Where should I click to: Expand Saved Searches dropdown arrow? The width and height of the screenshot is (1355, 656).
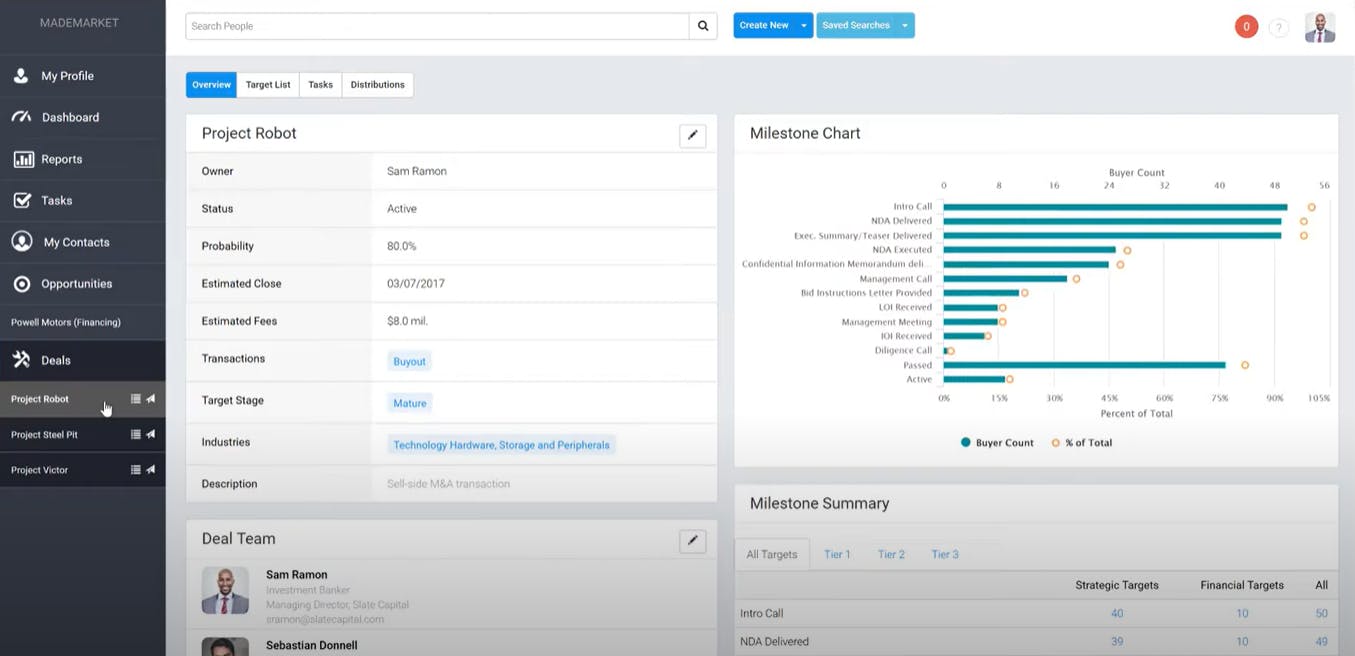[x=905, y=26]
